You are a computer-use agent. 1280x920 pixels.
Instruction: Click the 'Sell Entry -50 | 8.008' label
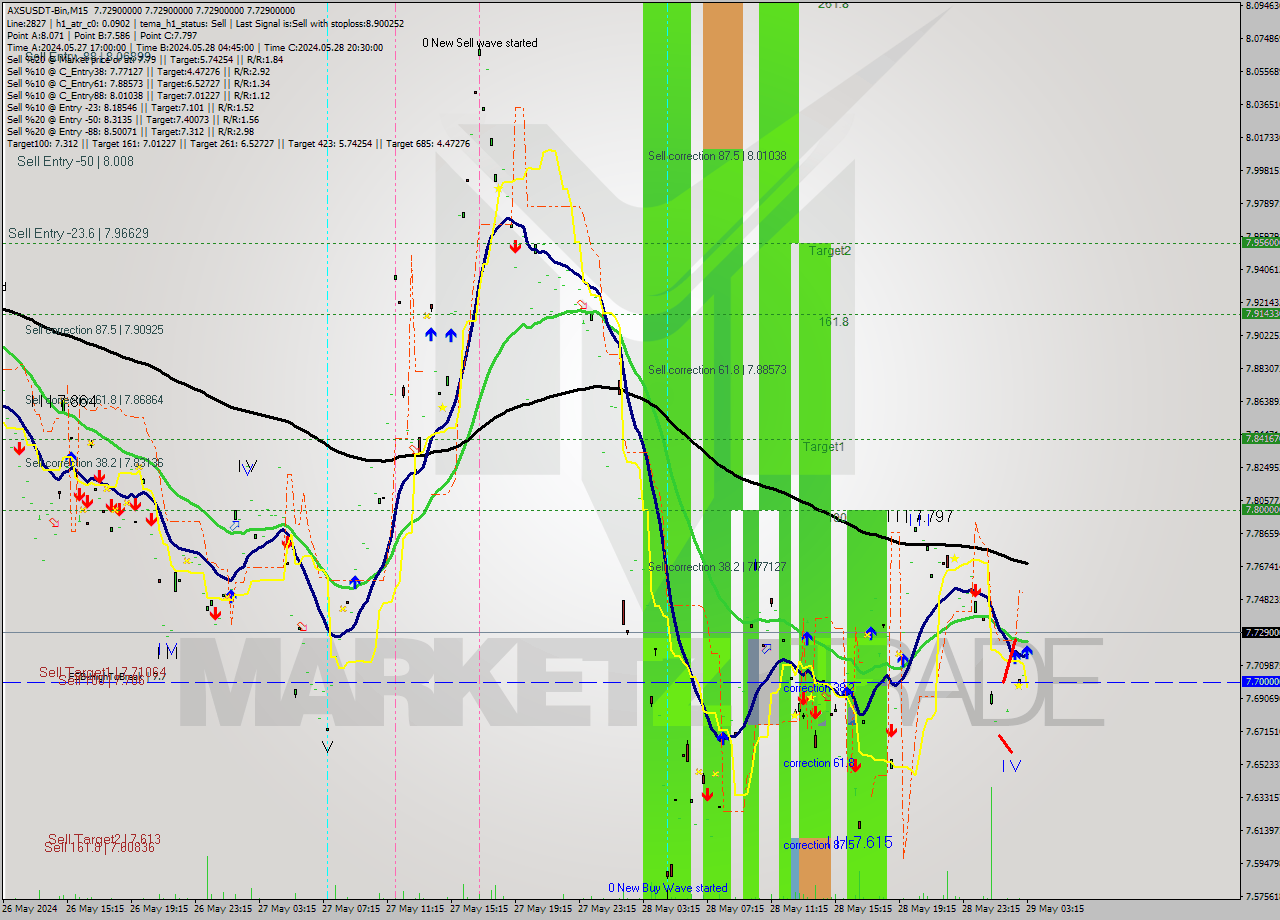[x=75, y=161]
